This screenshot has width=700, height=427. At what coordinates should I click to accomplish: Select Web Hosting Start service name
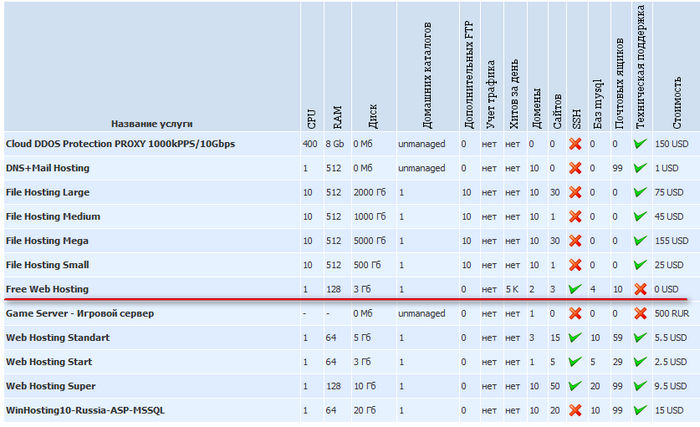[x=49, y=362]
